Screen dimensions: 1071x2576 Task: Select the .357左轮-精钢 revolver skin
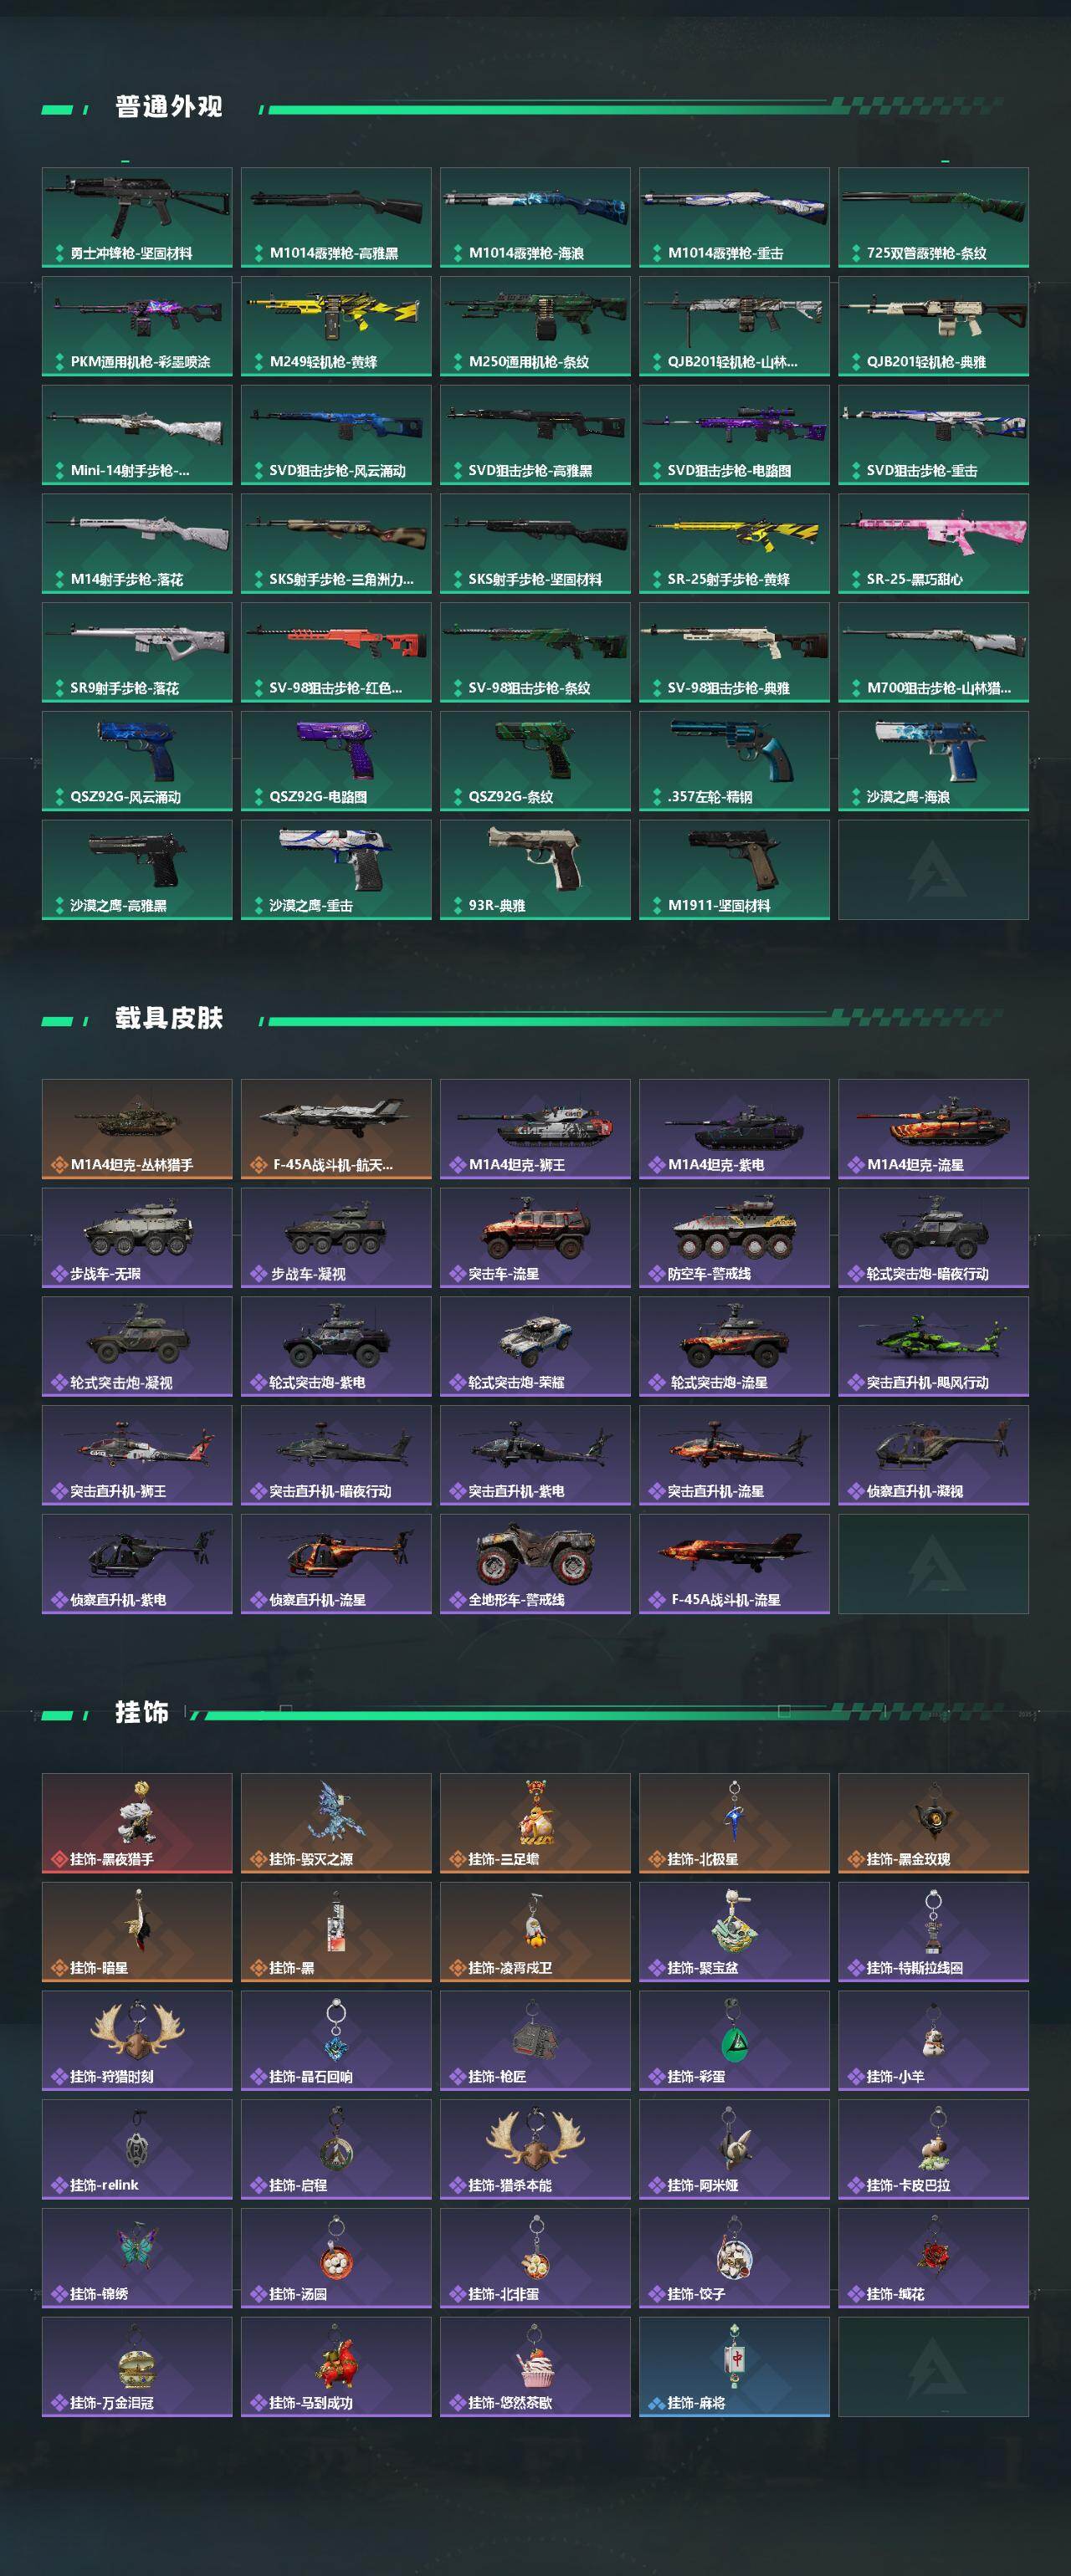click(734, 761)
